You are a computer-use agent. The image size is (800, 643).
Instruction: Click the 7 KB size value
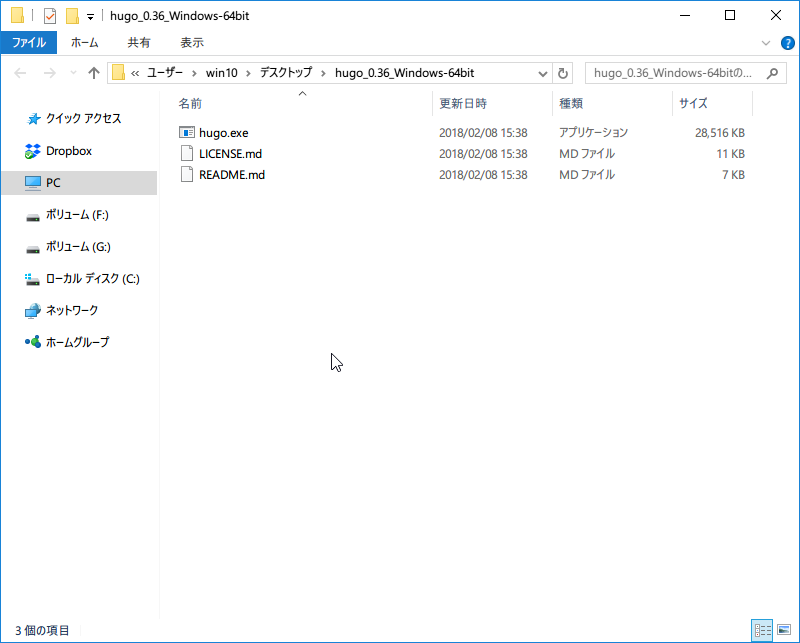(733, 175)
